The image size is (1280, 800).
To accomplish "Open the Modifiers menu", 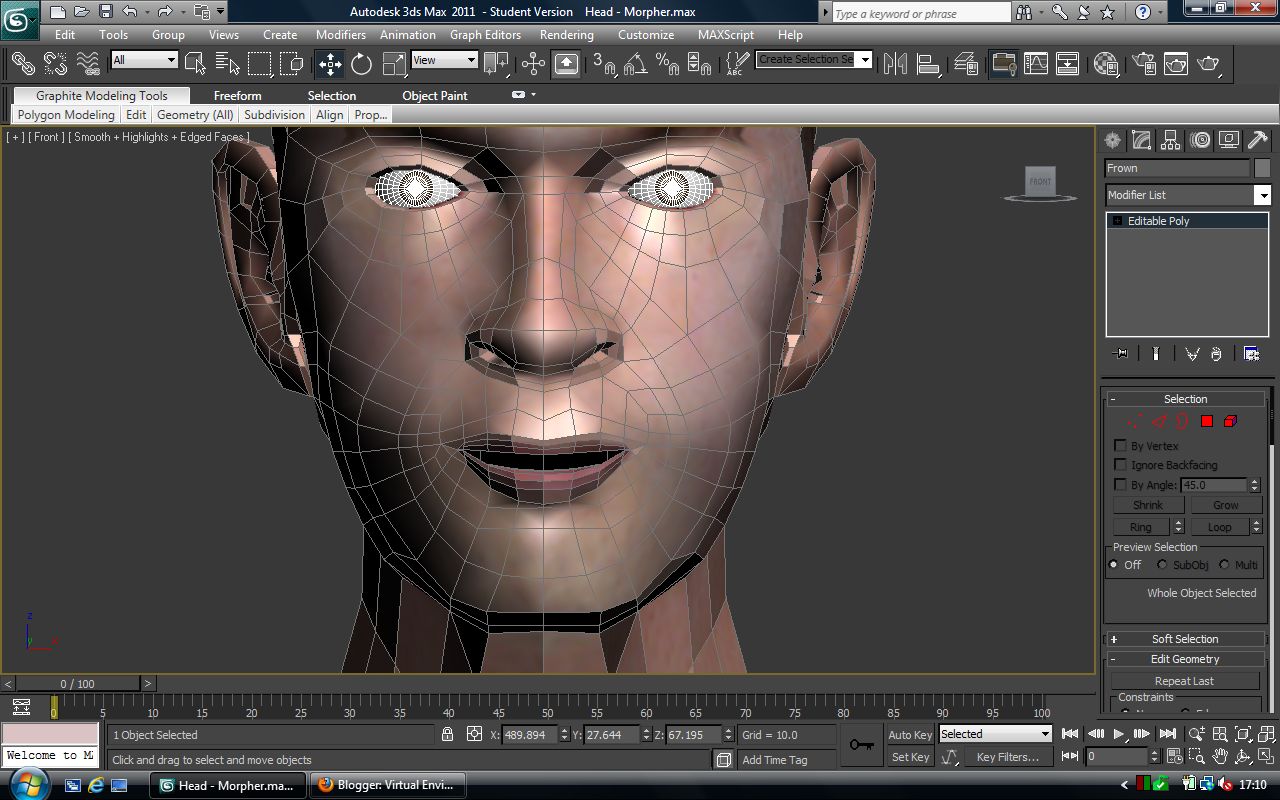I will [341, 34].
